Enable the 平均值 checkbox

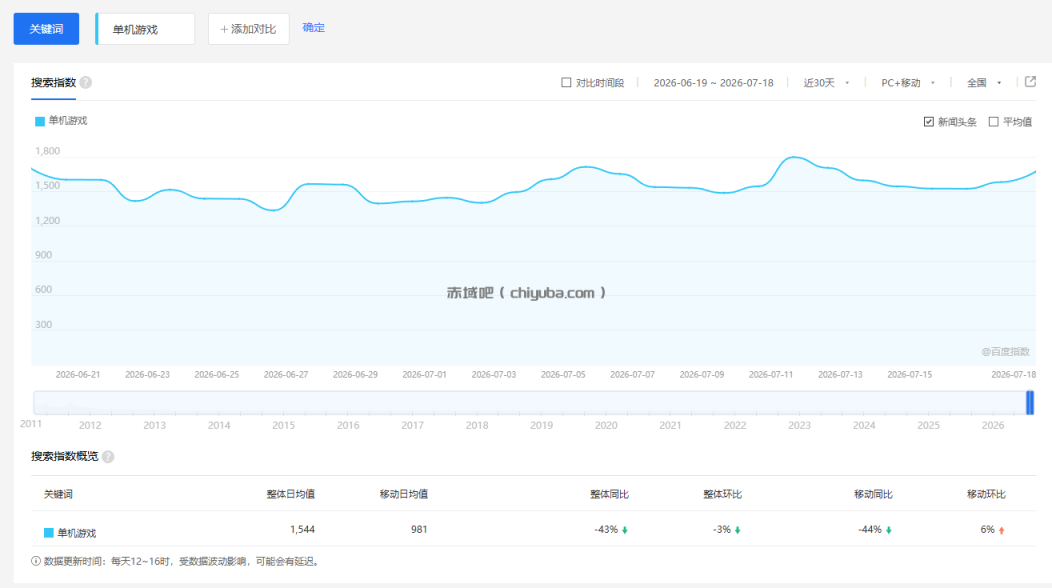[994, 121]
